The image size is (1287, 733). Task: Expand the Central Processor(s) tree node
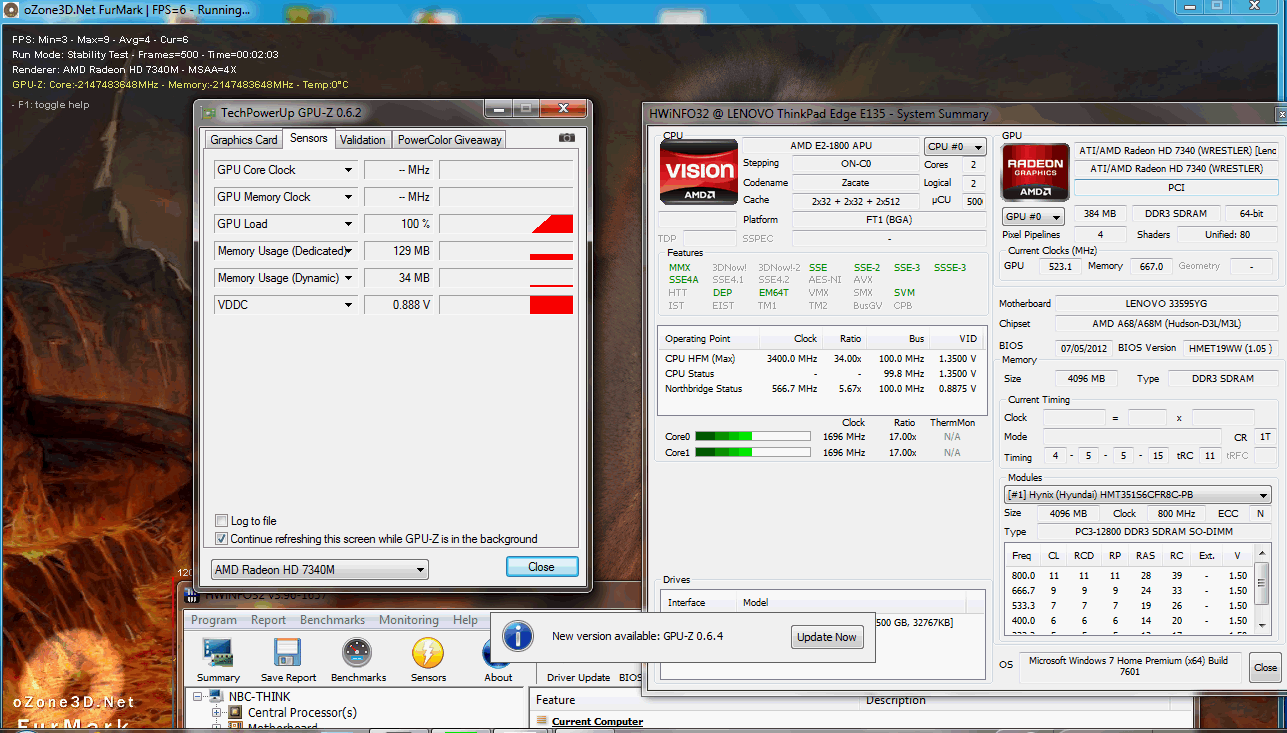click(216, 713)
